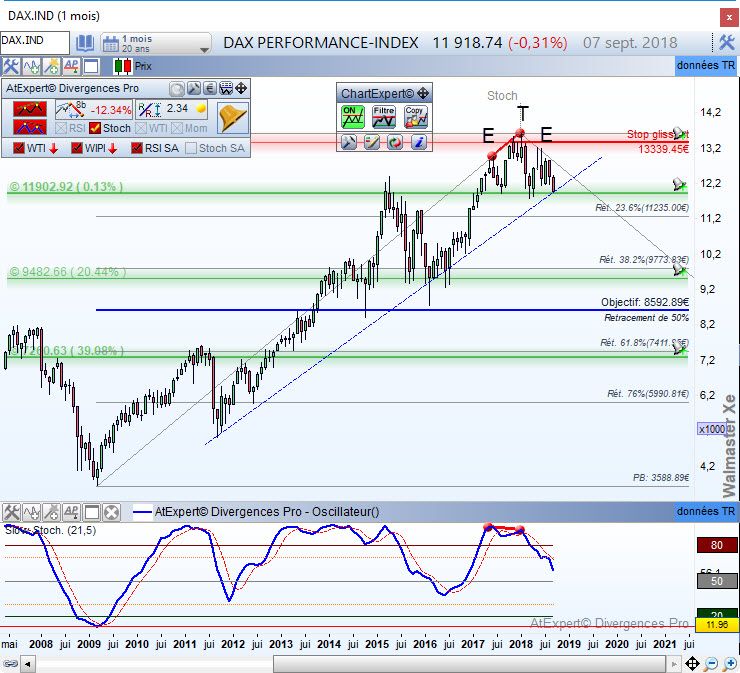Screen dimensions: 740x673
Task: Open the 1 mois timeframe dropdown
Action: (156, 43)
